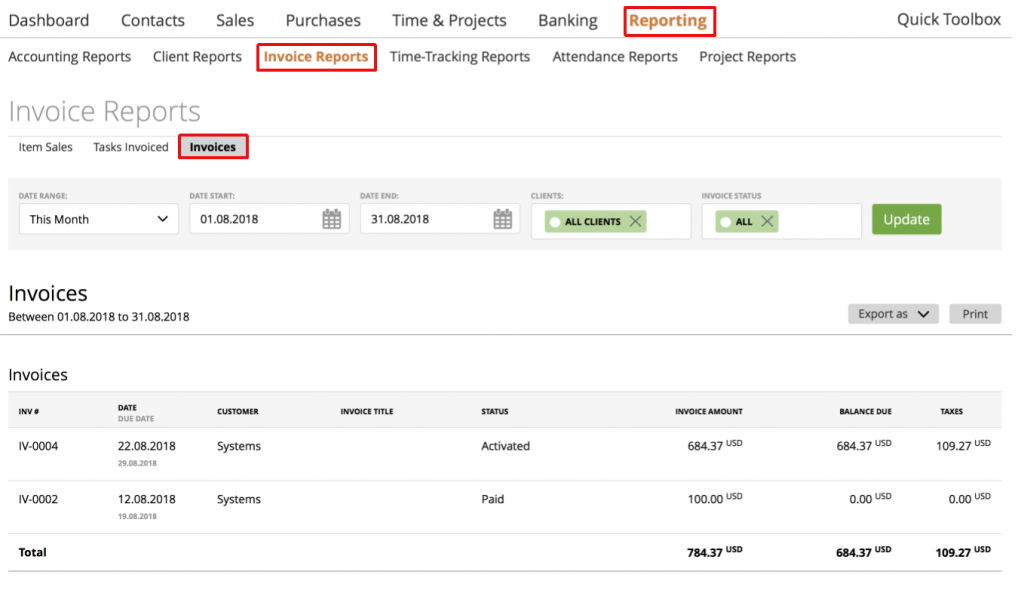Click the Print button

974,313
